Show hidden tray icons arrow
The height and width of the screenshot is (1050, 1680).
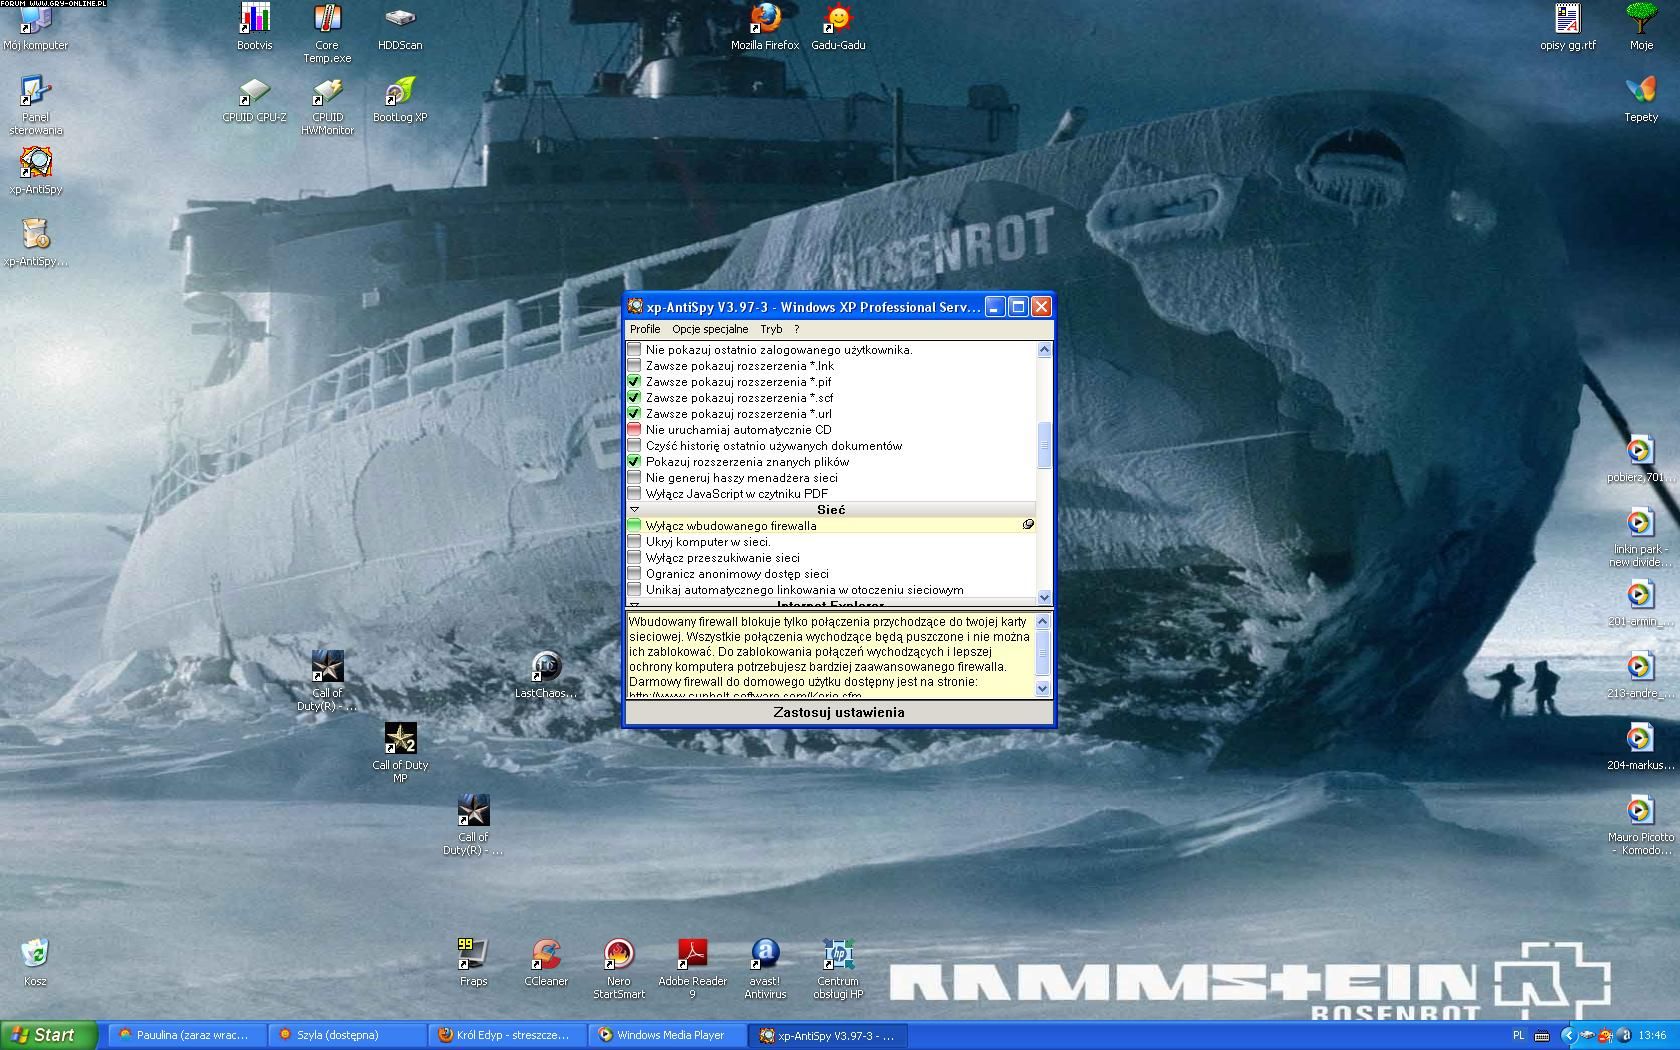(1568, 1035)
